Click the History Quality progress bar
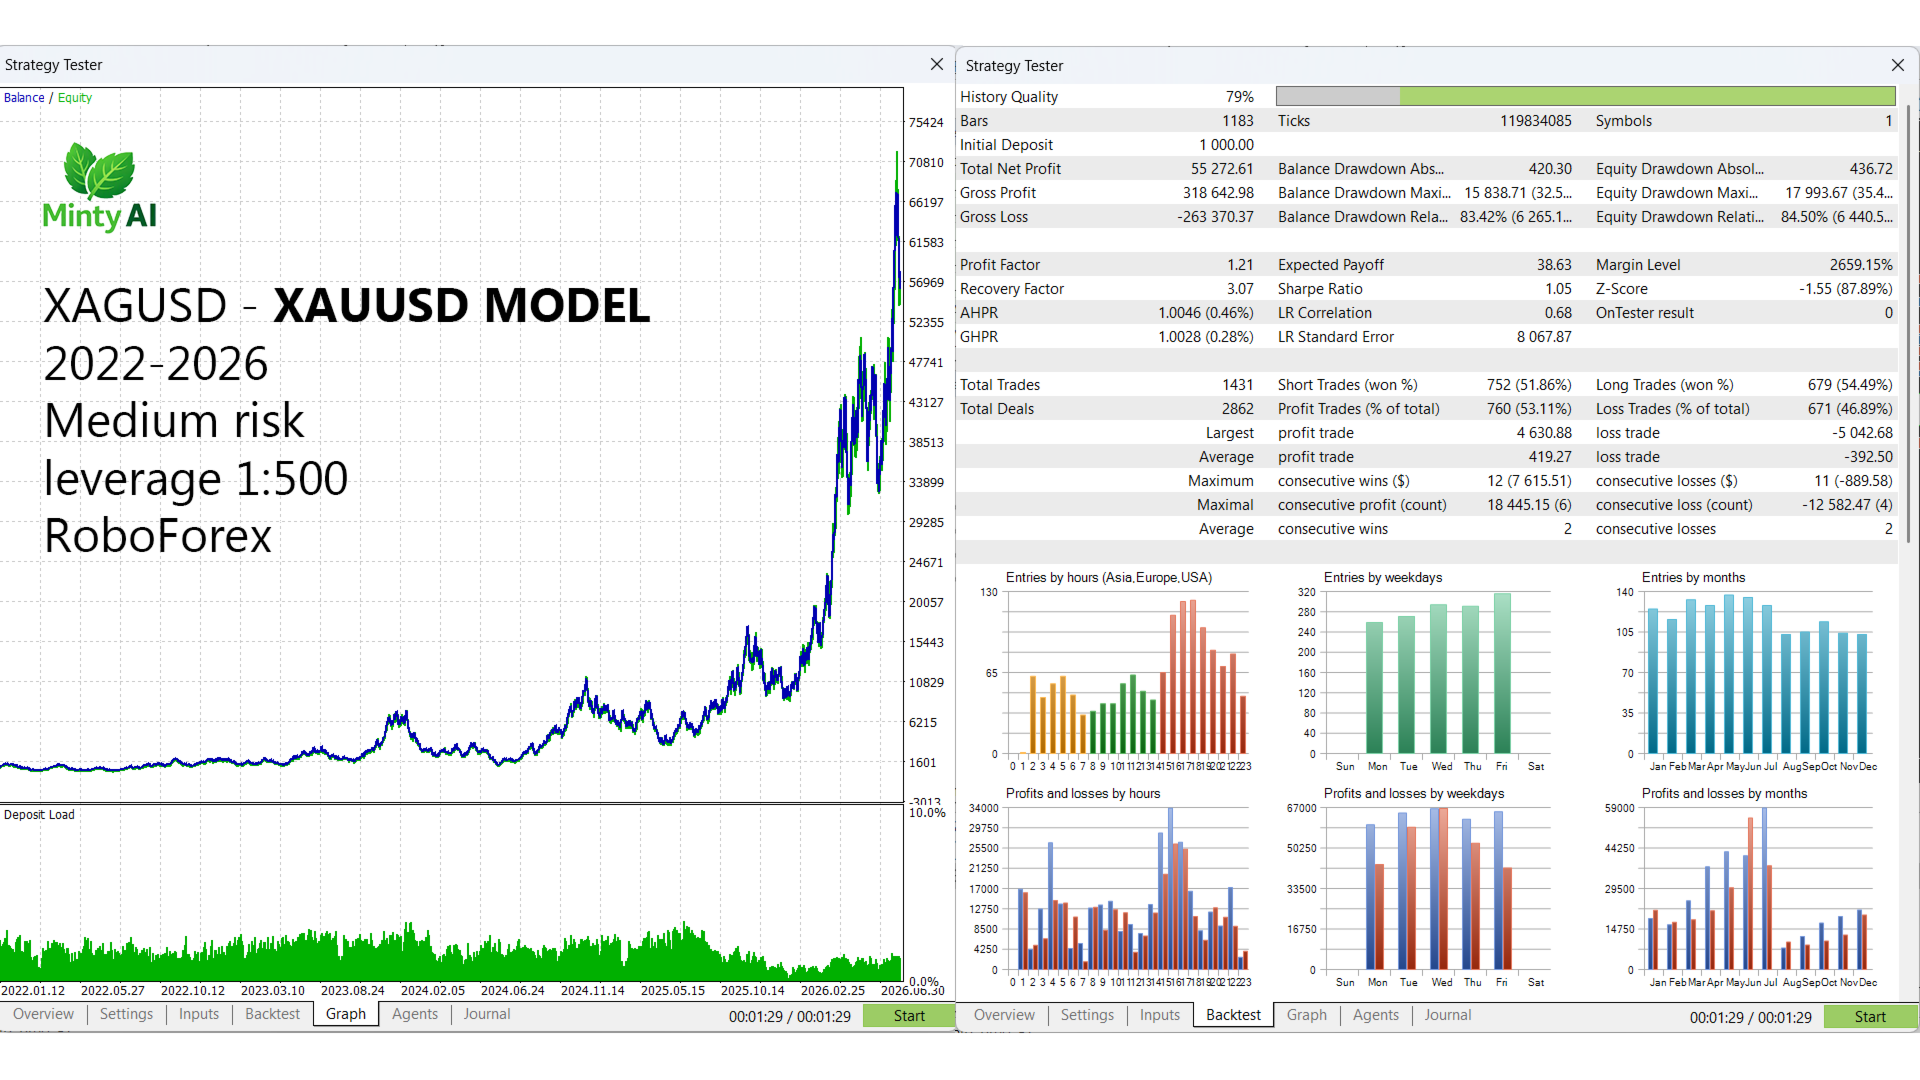 click(1586, 96)
